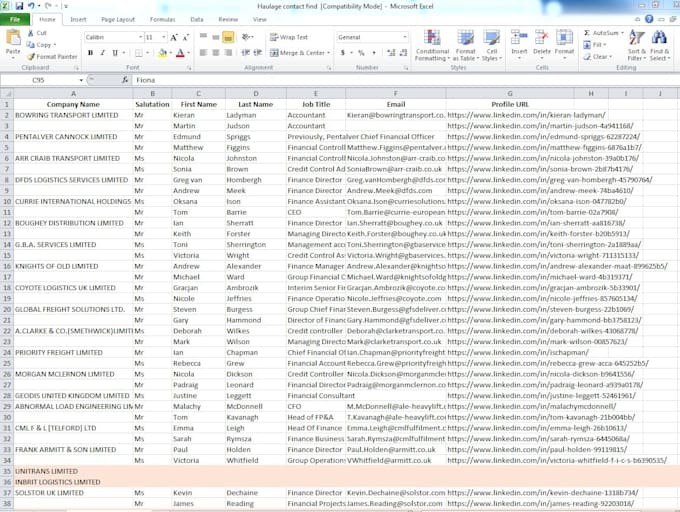
Task: Click Increase Decimal icon
Action: point(391,53)
